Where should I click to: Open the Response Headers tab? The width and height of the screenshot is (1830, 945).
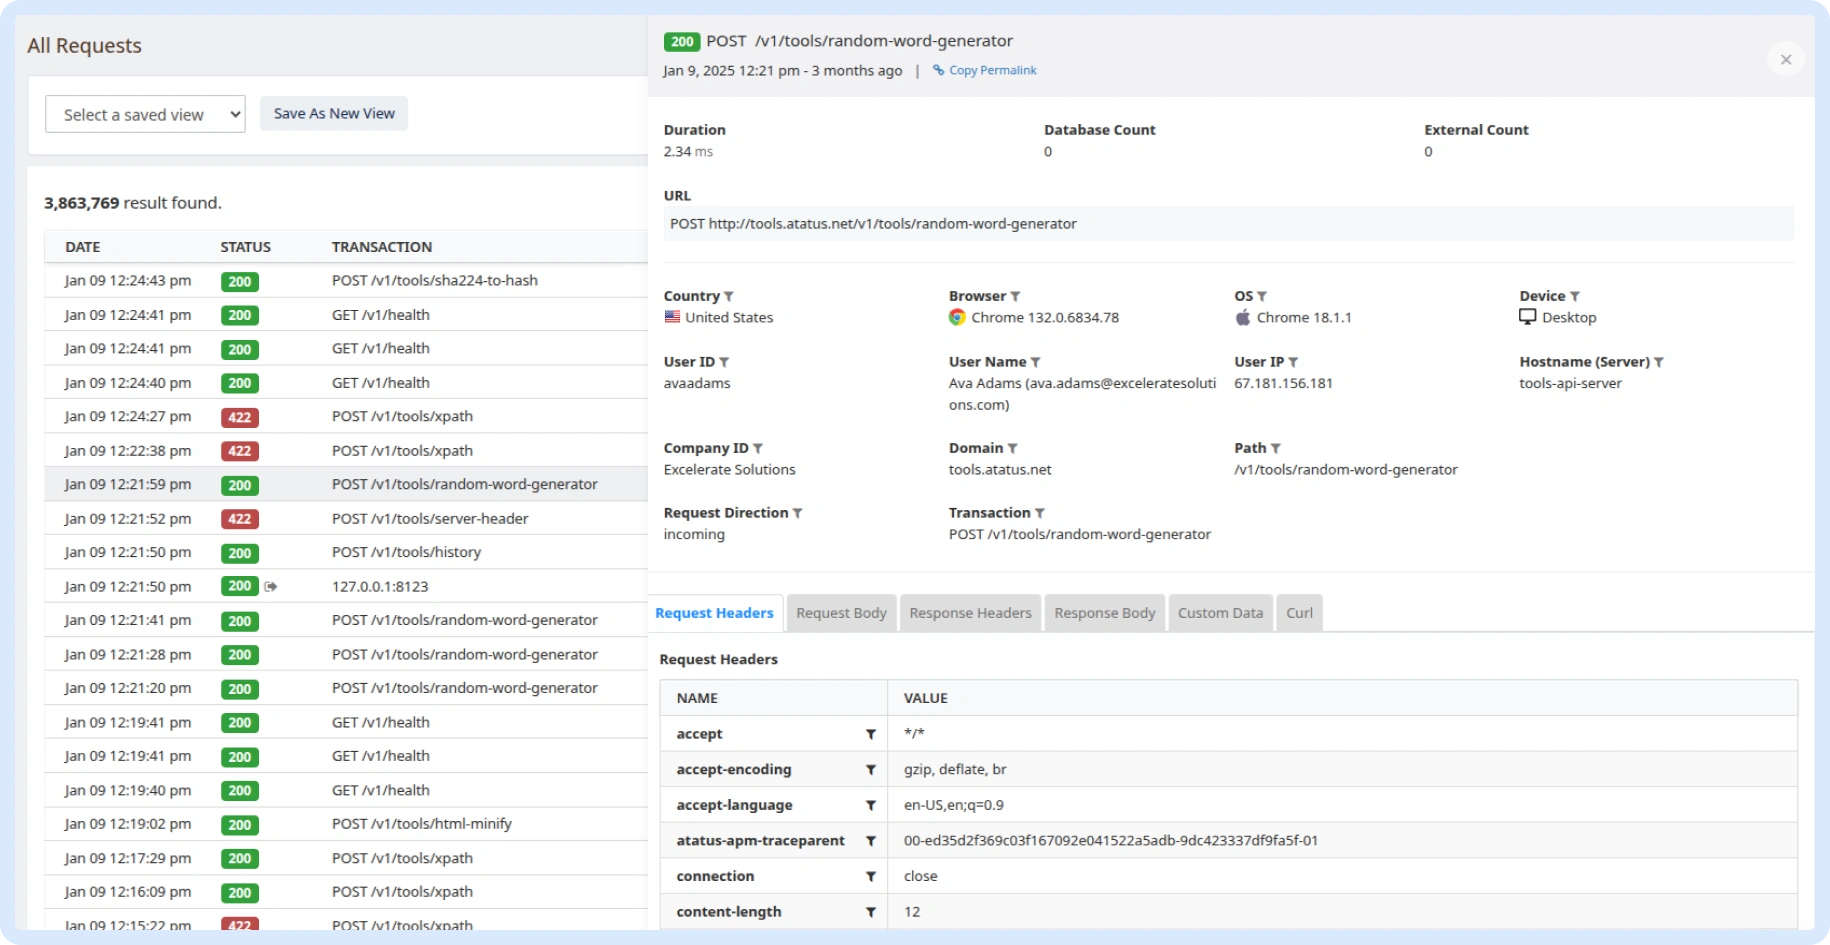[970, 613]
